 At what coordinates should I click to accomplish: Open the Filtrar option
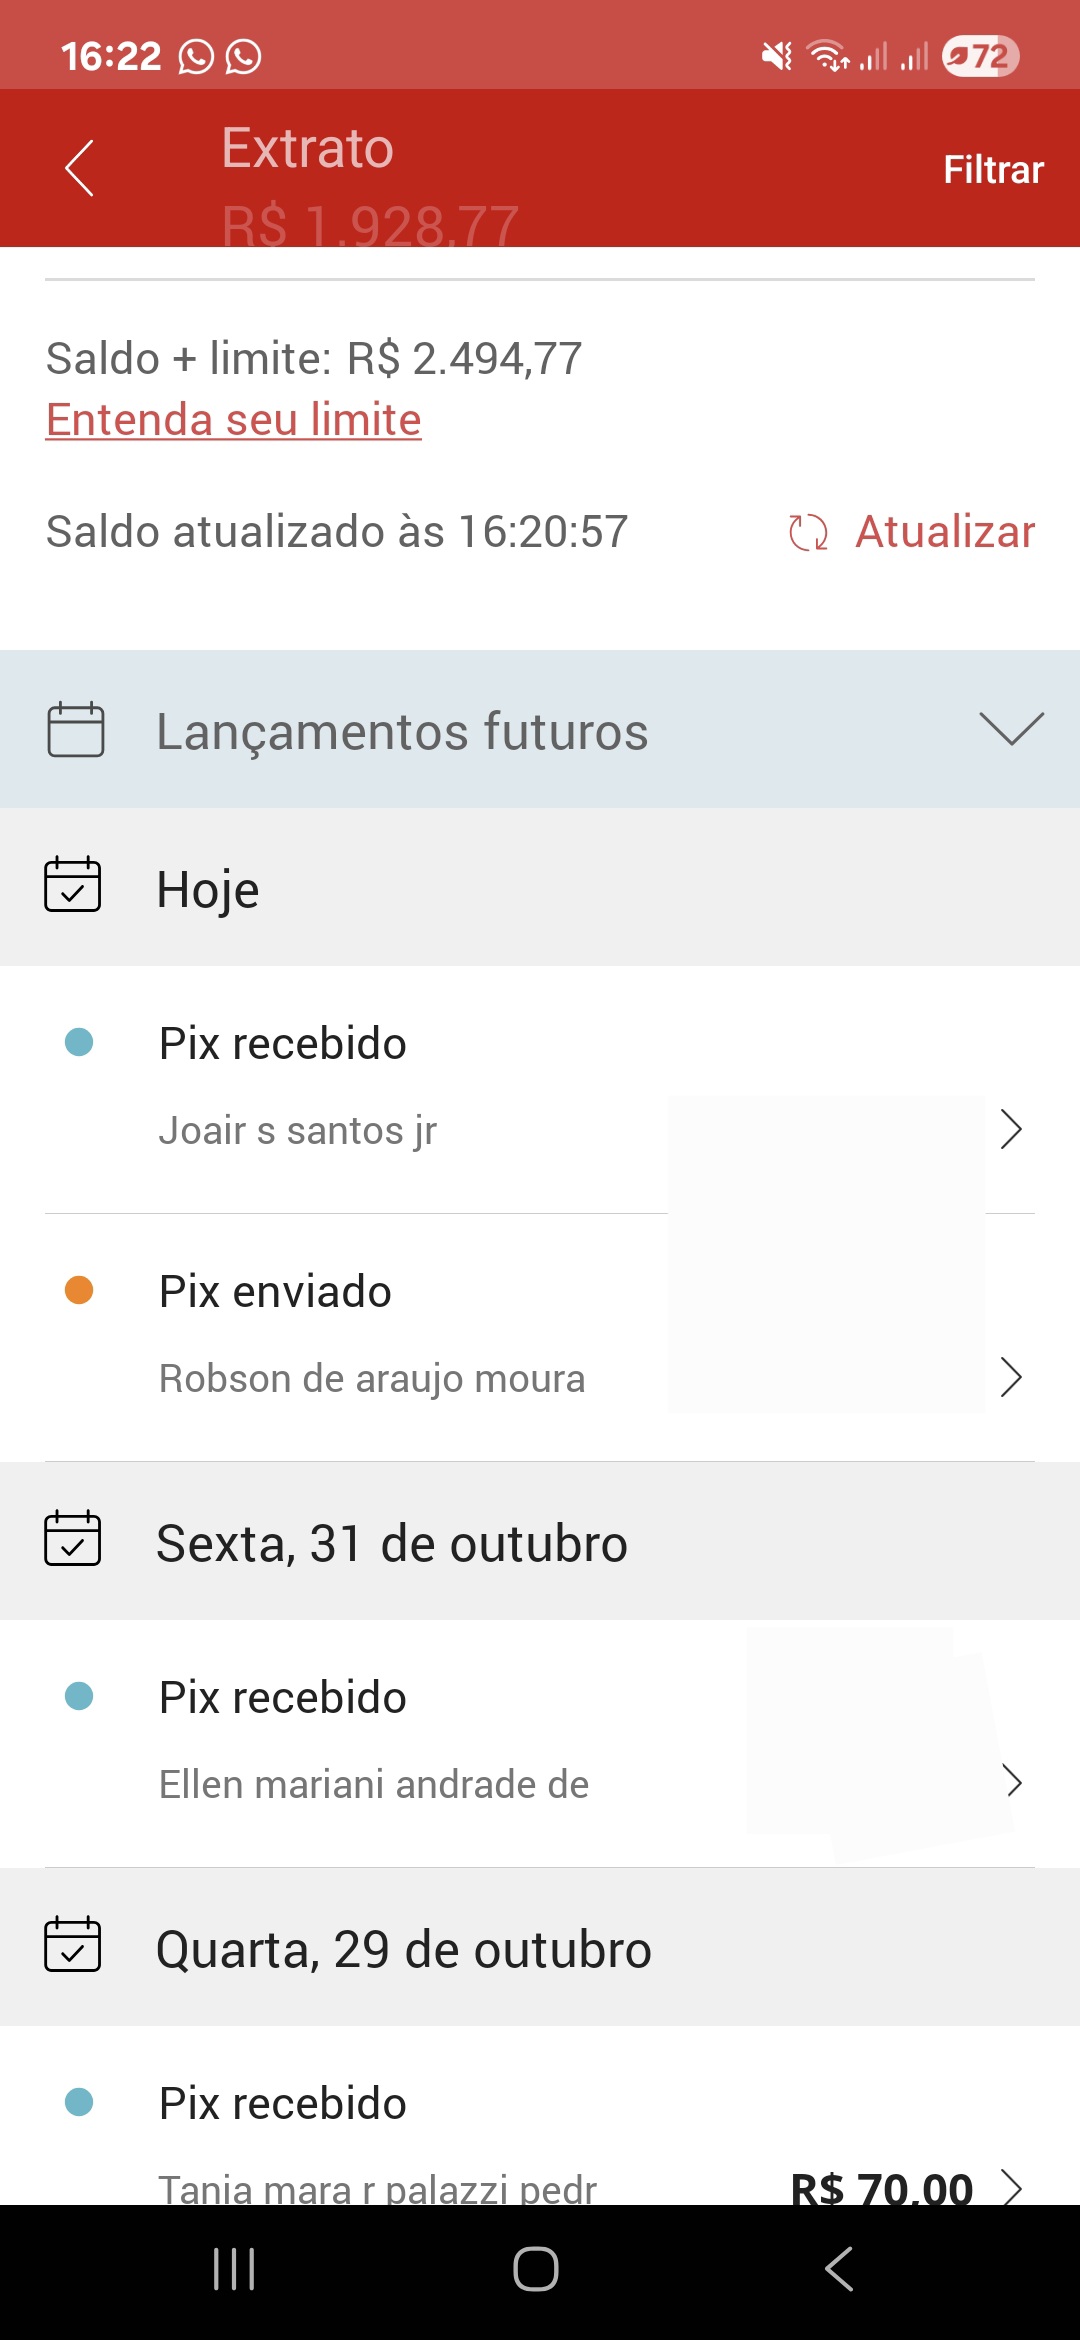[x=993, y=170]
